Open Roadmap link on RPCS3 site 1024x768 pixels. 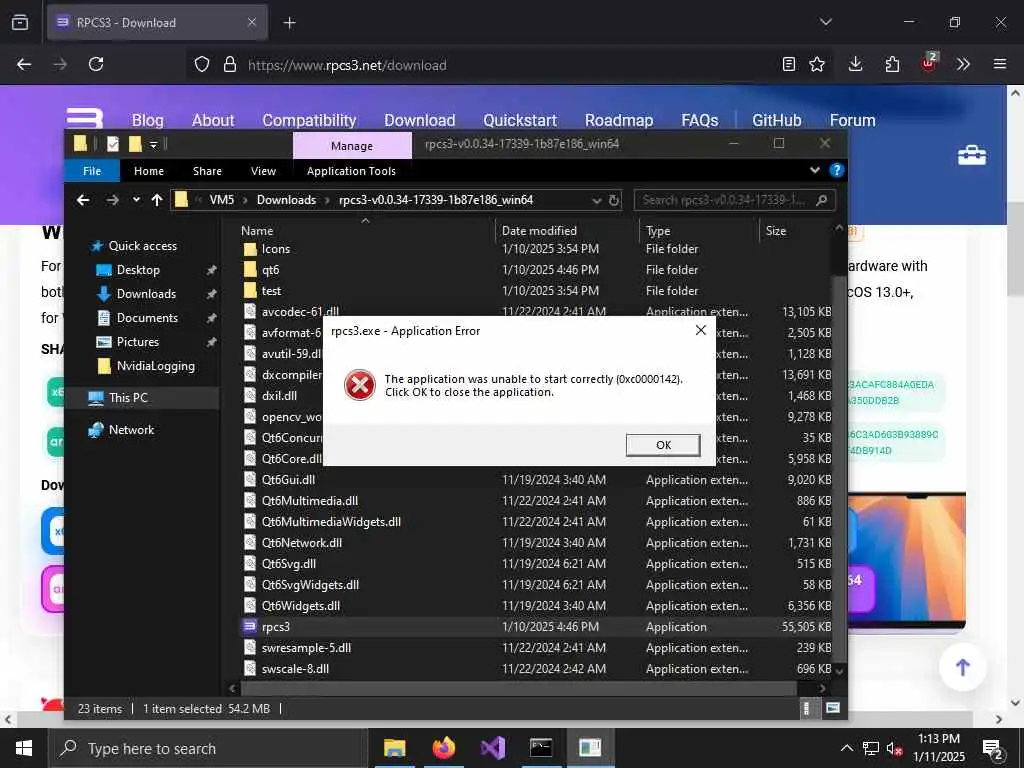coord(619,120)
